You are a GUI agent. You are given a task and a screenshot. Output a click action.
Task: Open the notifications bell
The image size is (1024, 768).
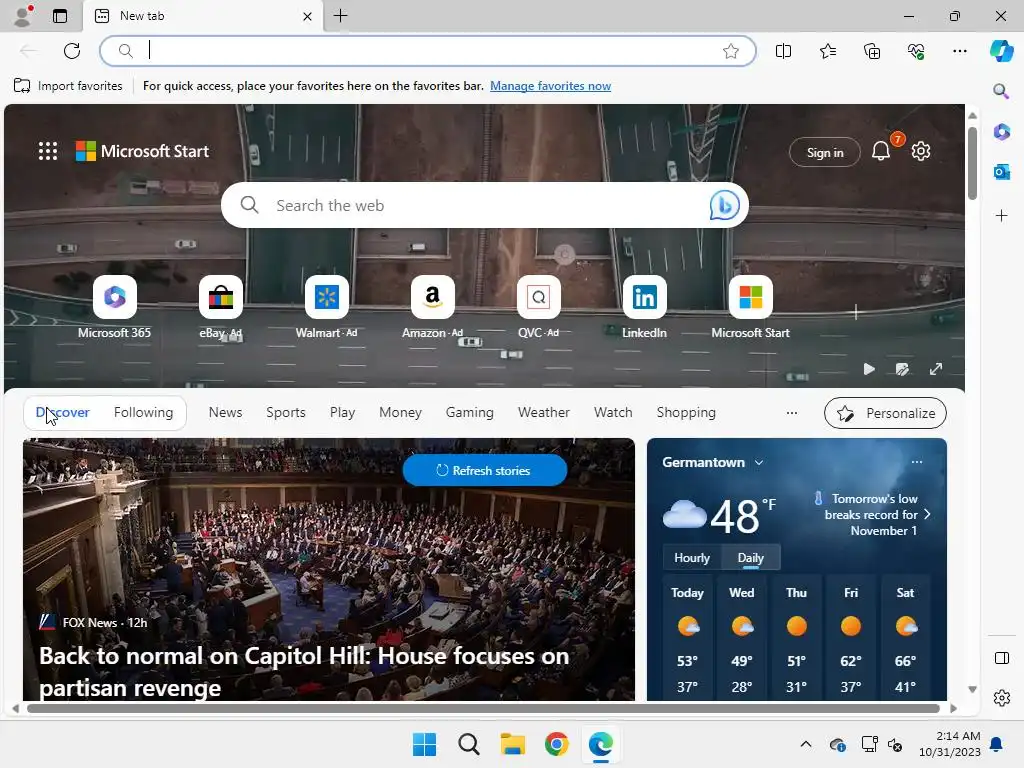tap(880, 152)
